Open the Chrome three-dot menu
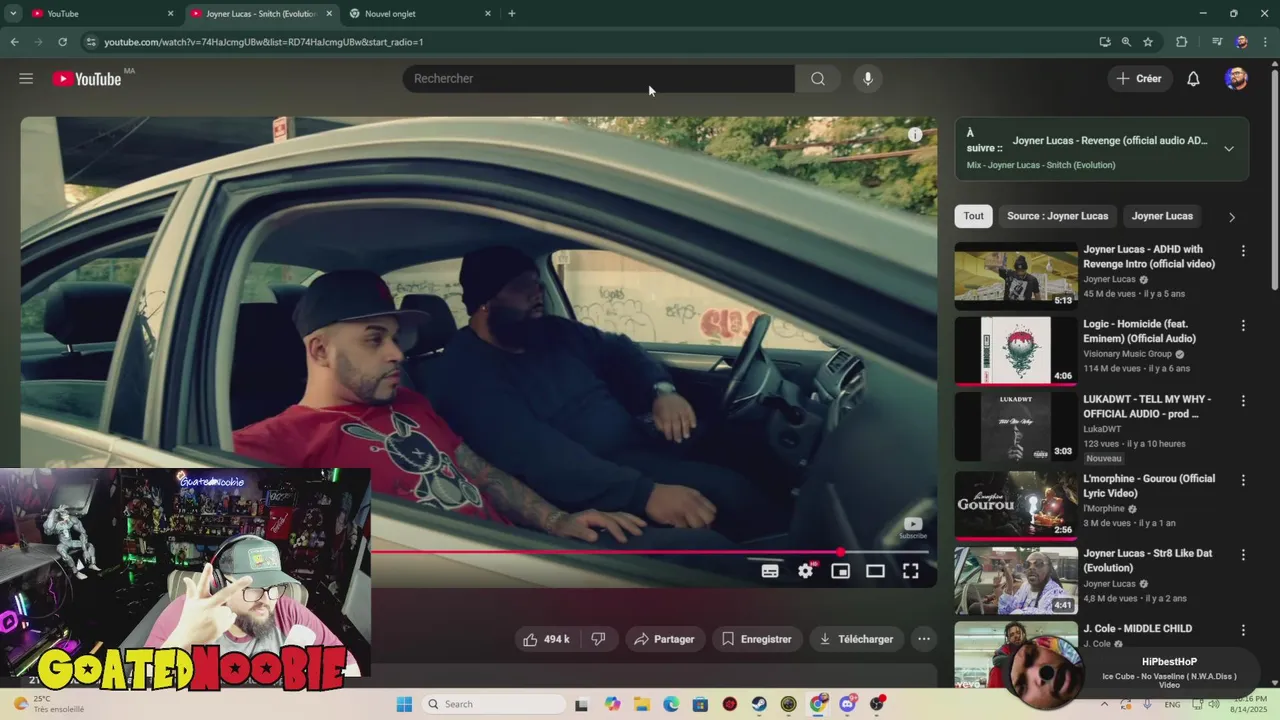Screen dimensions: 1280x720 pyautogui.click(x=1264, y=42)
